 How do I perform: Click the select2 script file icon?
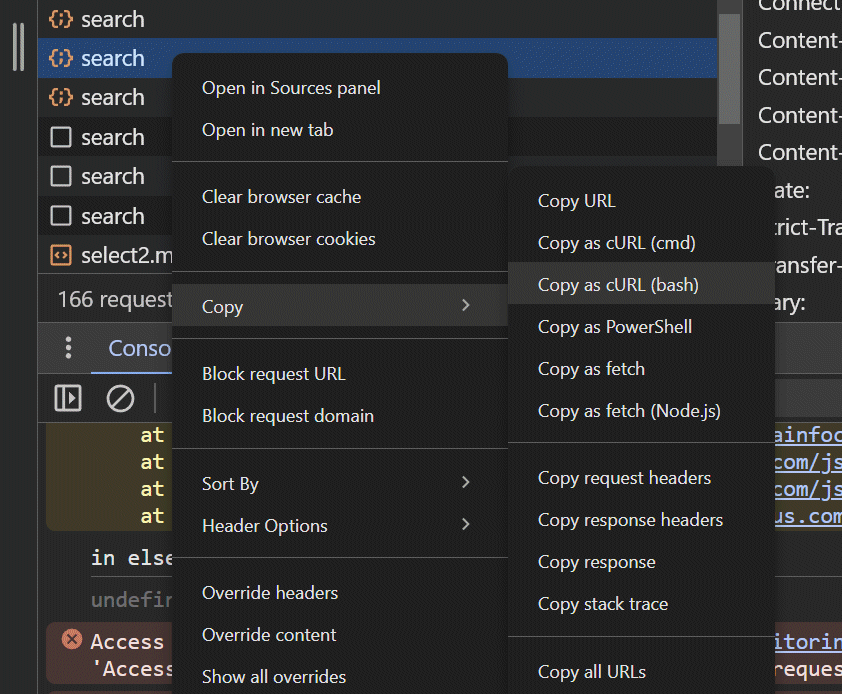pos(61,255)
